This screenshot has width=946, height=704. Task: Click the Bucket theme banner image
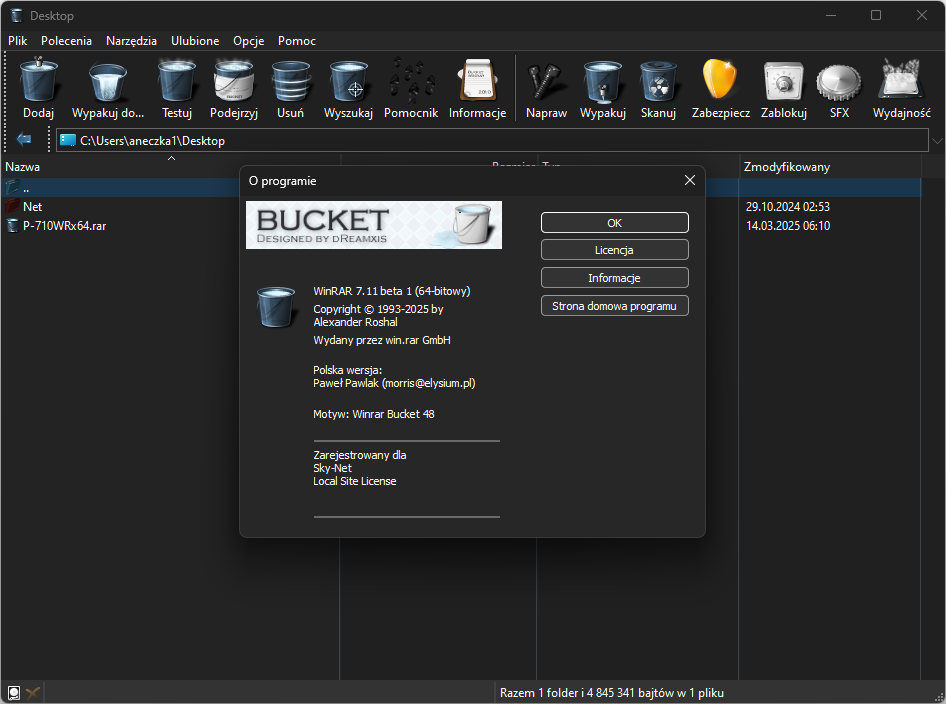pyautogui.click(x=374, y=225)
